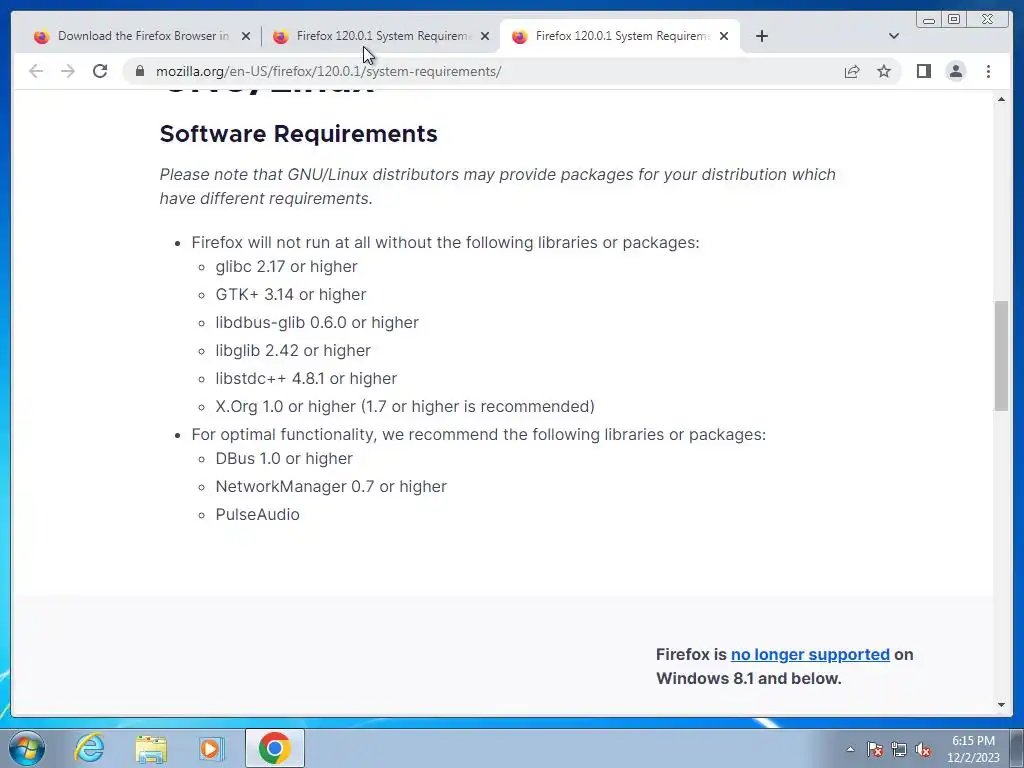1024x768 pixels.
Task: Open the Chrome profile menu
Action: click(955, 71)
